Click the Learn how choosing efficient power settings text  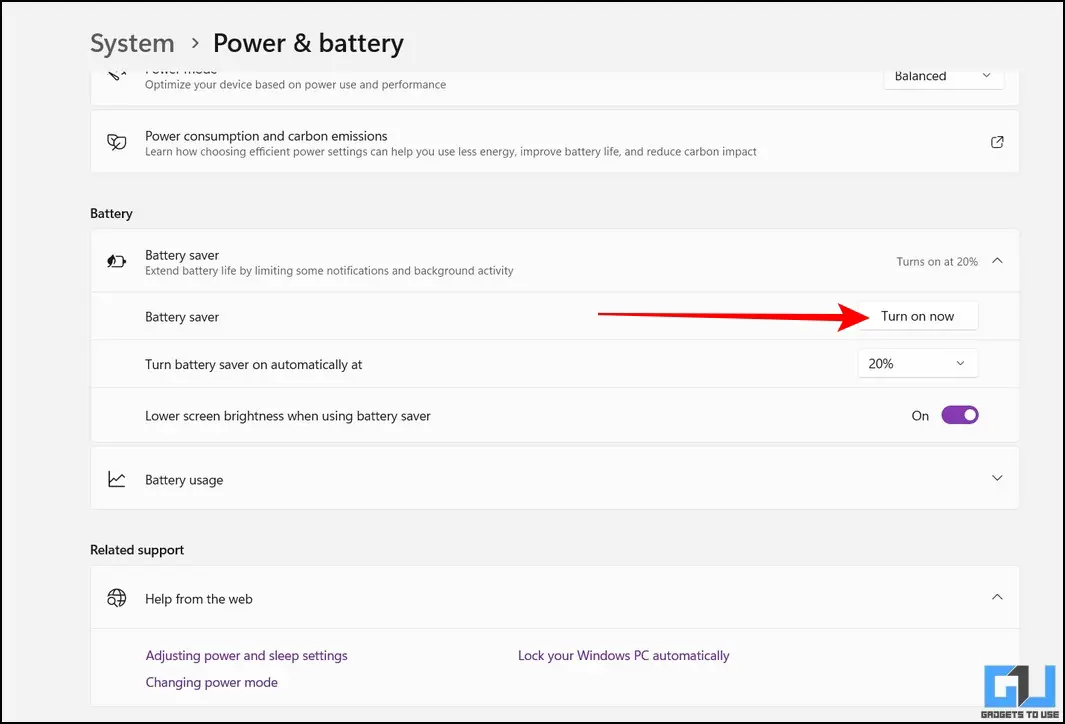tap(450, 151)
